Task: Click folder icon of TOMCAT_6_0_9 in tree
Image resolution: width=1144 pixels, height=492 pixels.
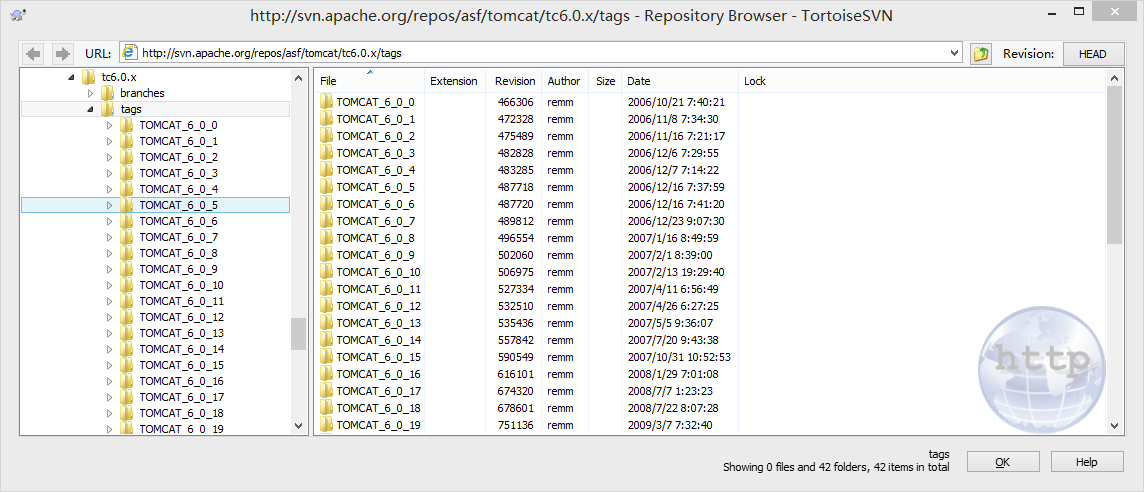Action: pyautogui.click(x=127, y=269)
